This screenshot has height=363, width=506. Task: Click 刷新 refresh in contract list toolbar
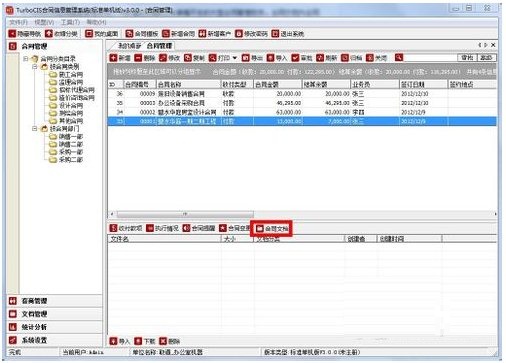pos(327,58)
